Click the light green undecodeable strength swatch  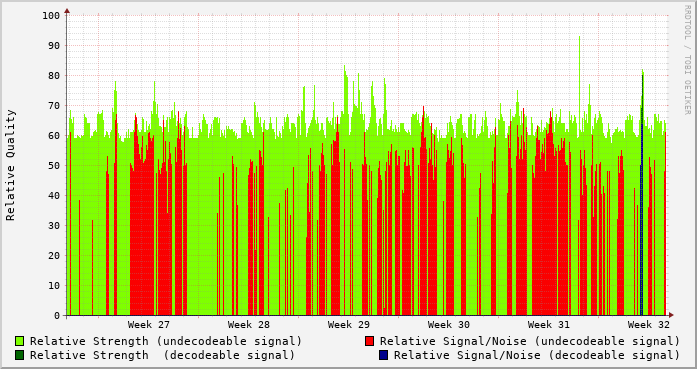[20, 341]
